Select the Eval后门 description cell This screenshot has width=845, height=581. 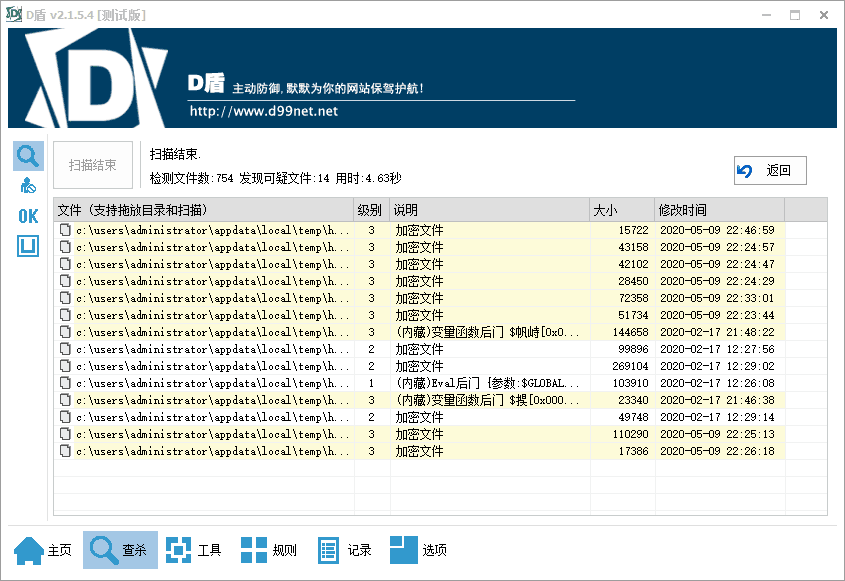click(x=488, y=383)
